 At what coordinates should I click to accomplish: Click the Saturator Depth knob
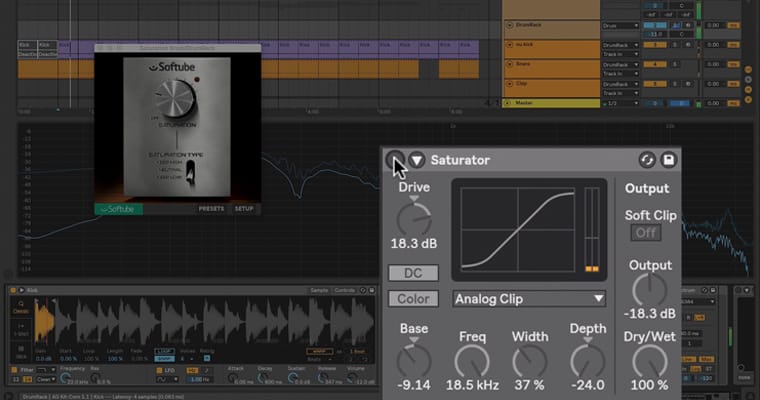click(x=587, y=360)
